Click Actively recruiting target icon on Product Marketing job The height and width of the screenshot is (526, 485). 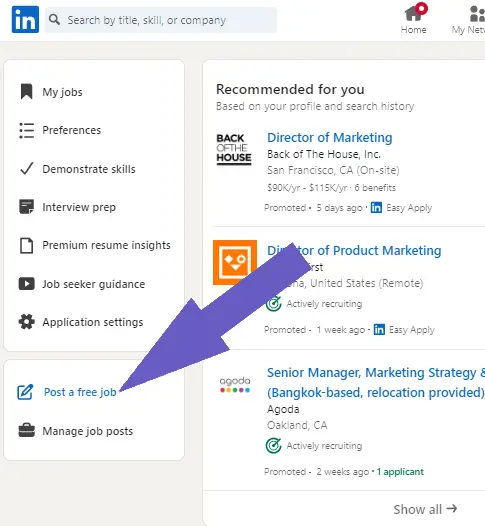point(274,304)
